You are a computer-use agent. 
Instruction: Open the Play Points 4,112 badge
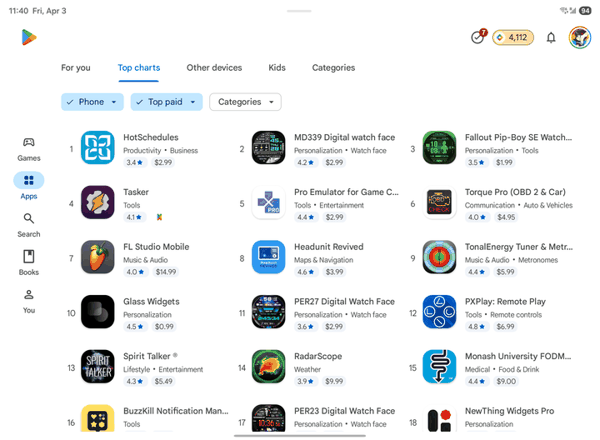(x=513, y=37)
